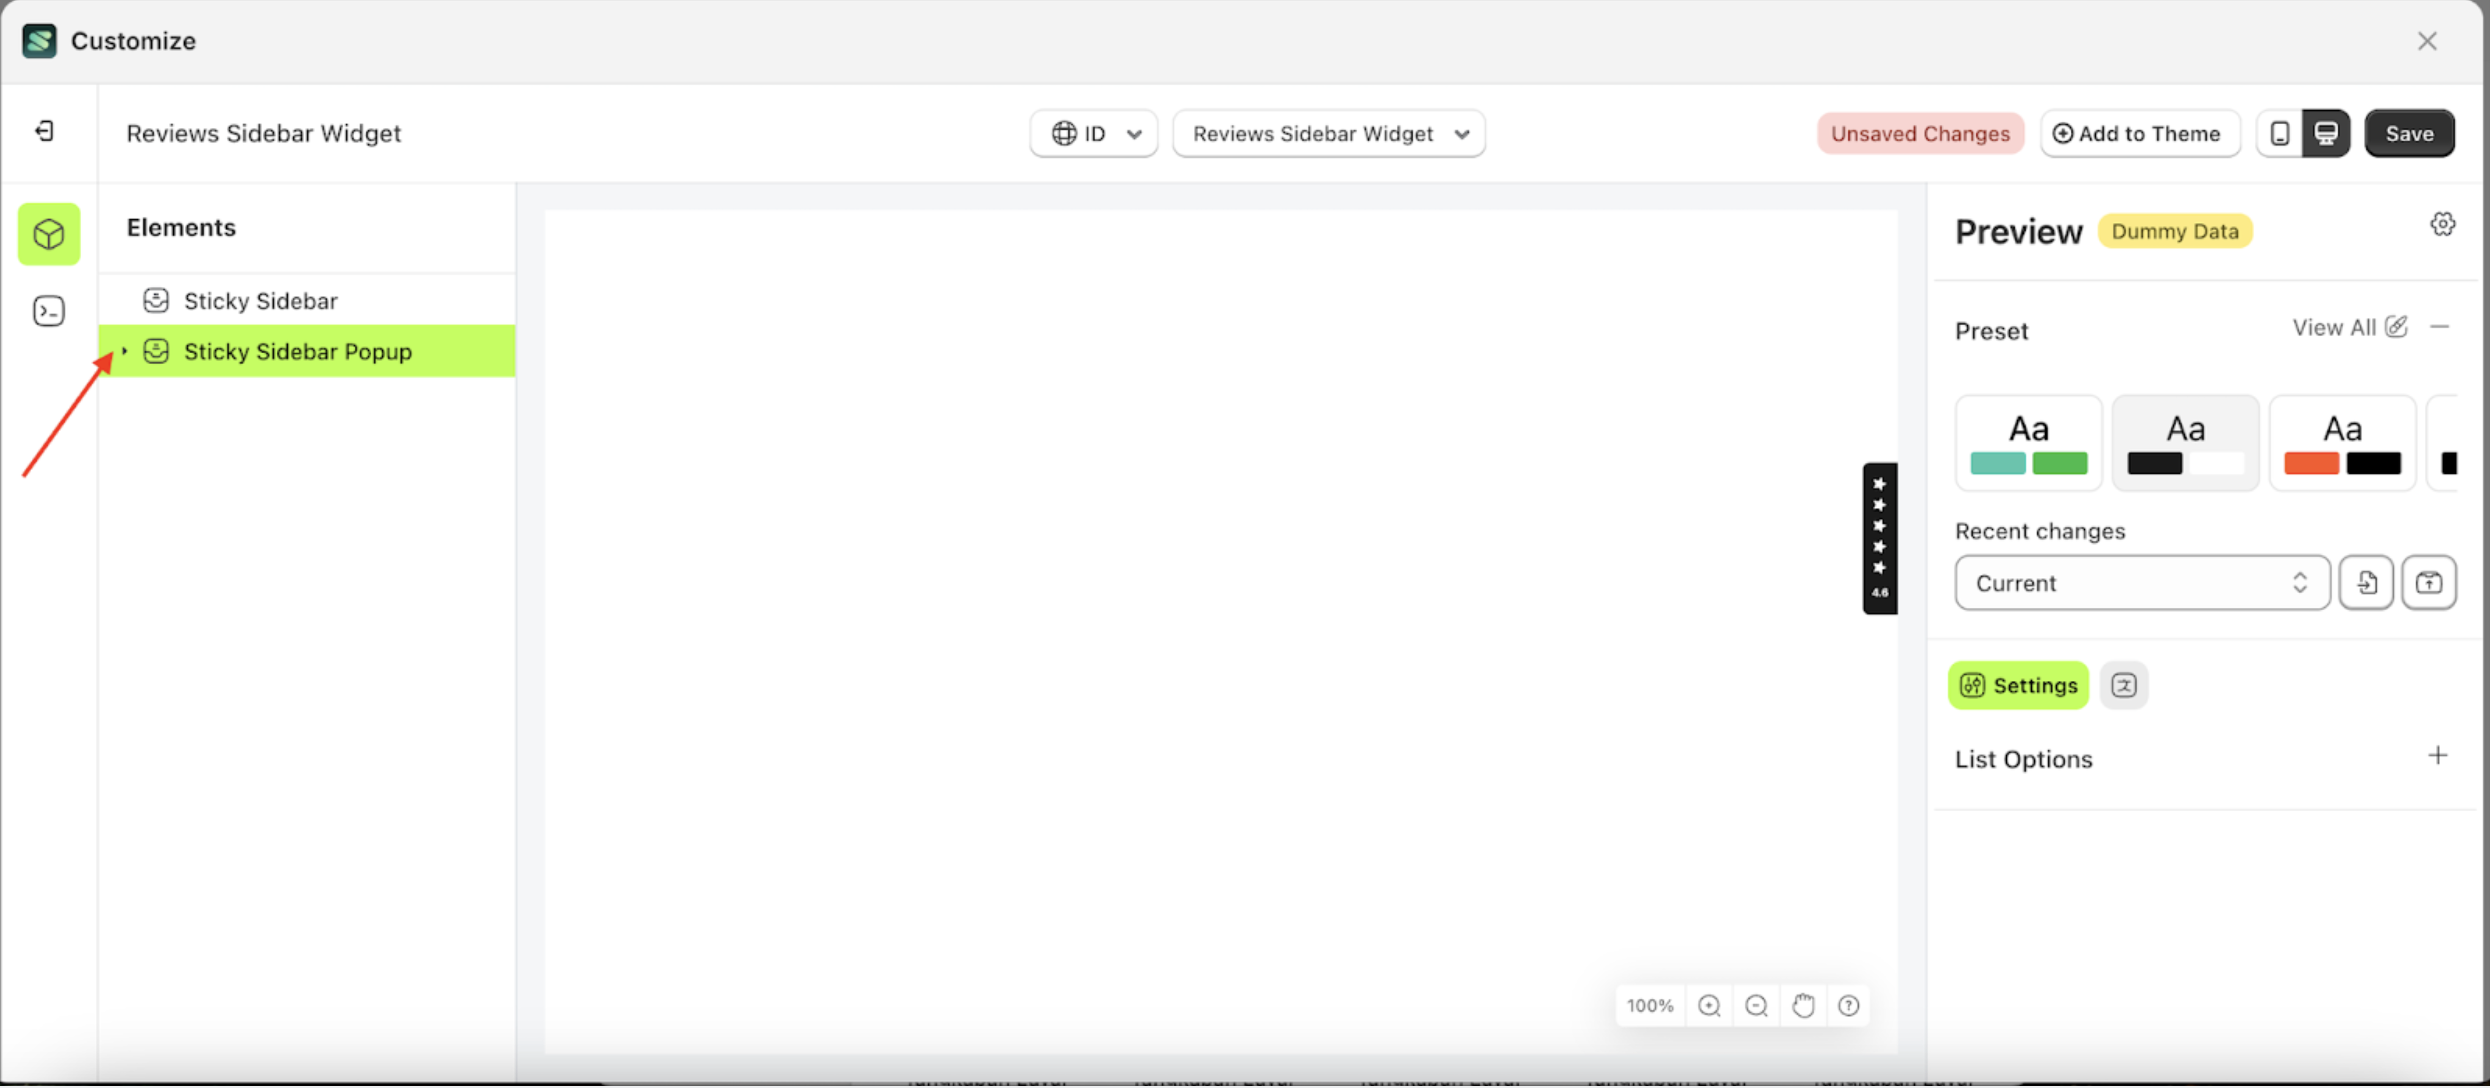Switch preview to desktop view
Viewport: 2490px width, 1088px height.
2327,132
